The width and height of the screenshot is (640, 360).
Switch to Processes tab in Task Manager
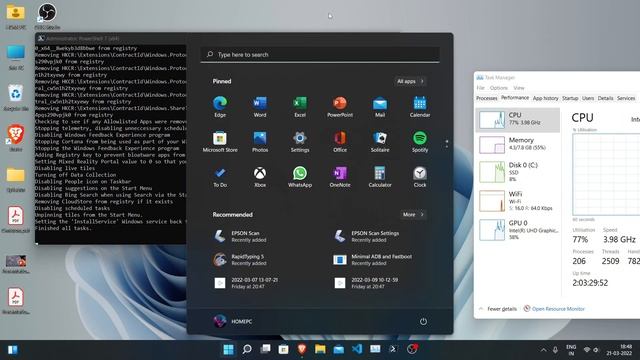point(487,98)
